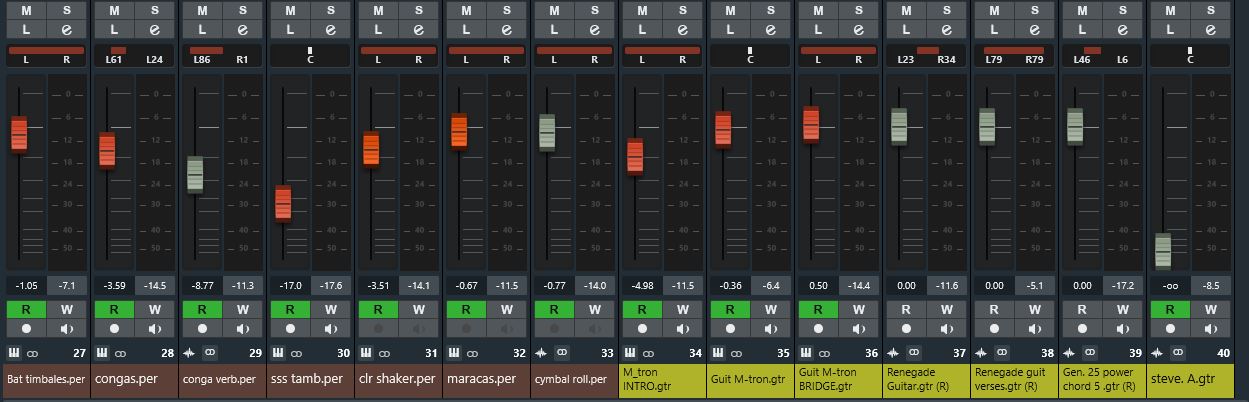This screenshot has width=1249, height=402.
Task: Enable Write automation on steve. A.gtr
Action: [x=1210, y=309]
